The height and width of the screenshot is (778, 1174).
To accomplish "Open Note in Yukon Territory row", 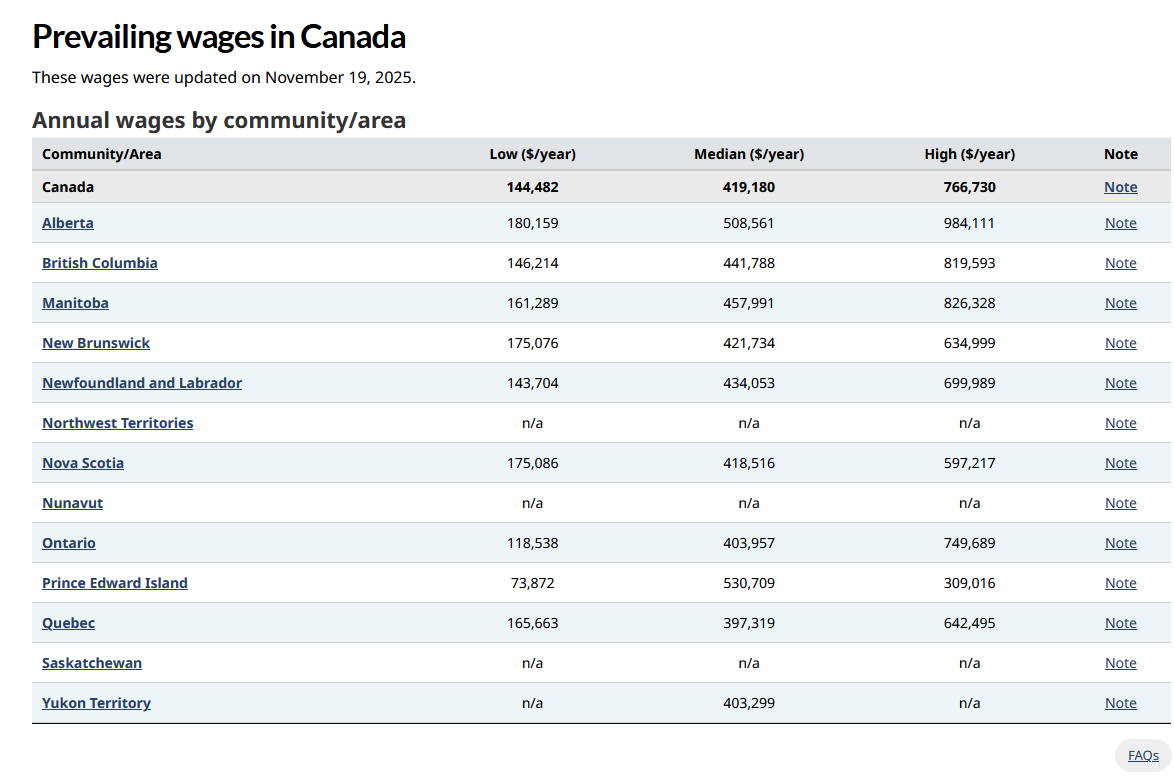I will (x=1120, y=703).
